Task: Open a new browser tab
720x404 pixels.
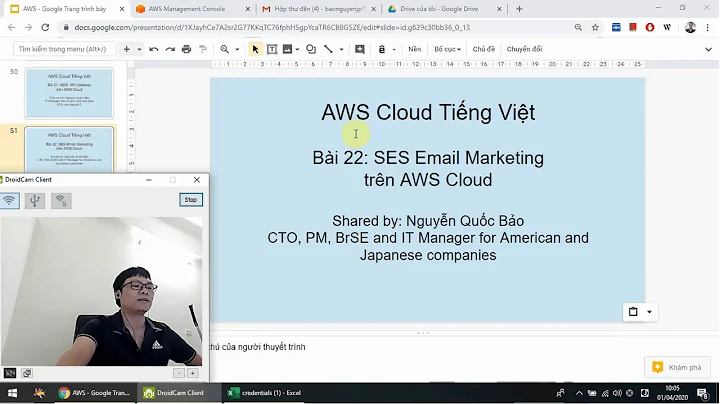Action: tap(519, 9)
